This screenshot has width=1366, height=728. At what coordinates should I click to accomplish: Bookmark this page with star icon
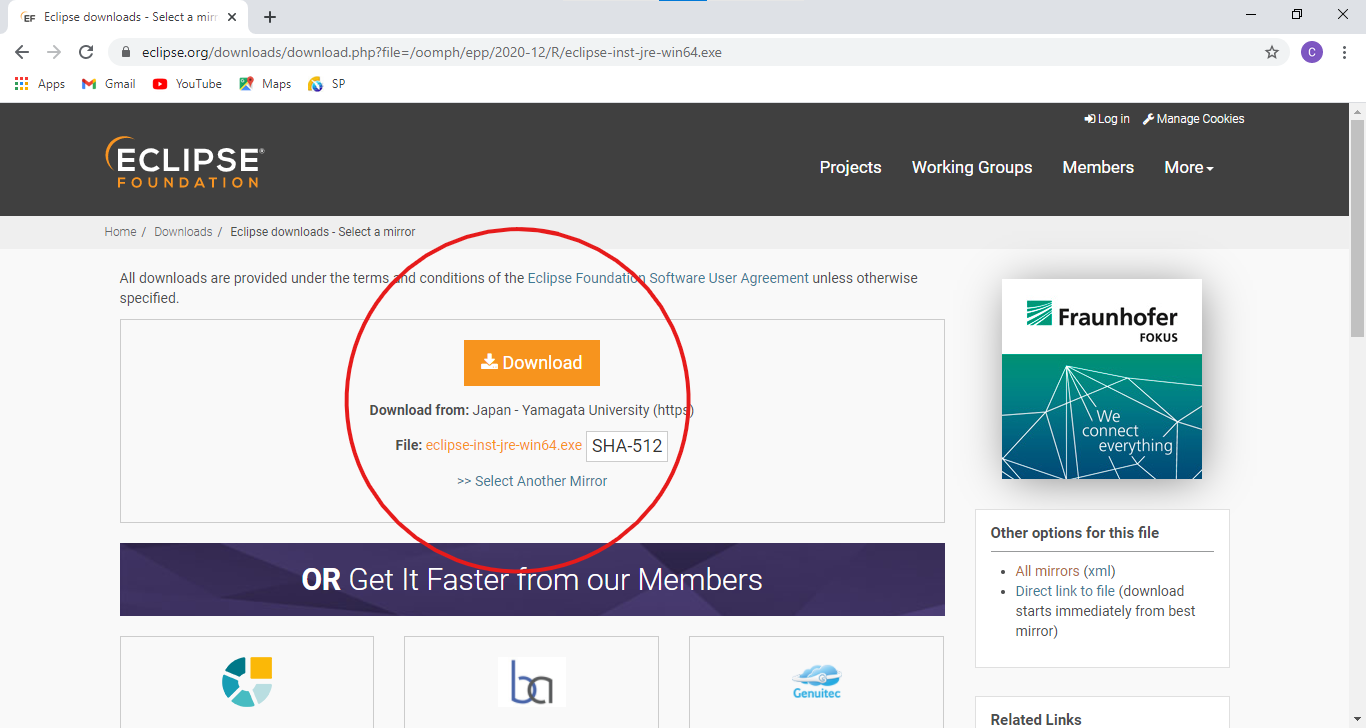coord(1272,52)
